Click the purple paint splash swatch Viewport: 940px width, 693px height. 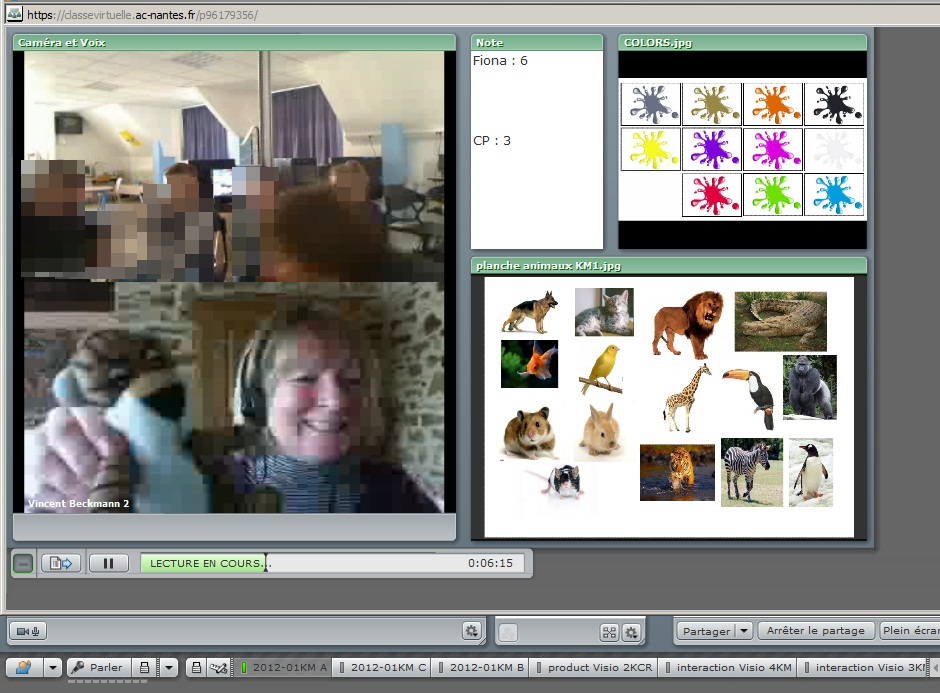point(711,149)
